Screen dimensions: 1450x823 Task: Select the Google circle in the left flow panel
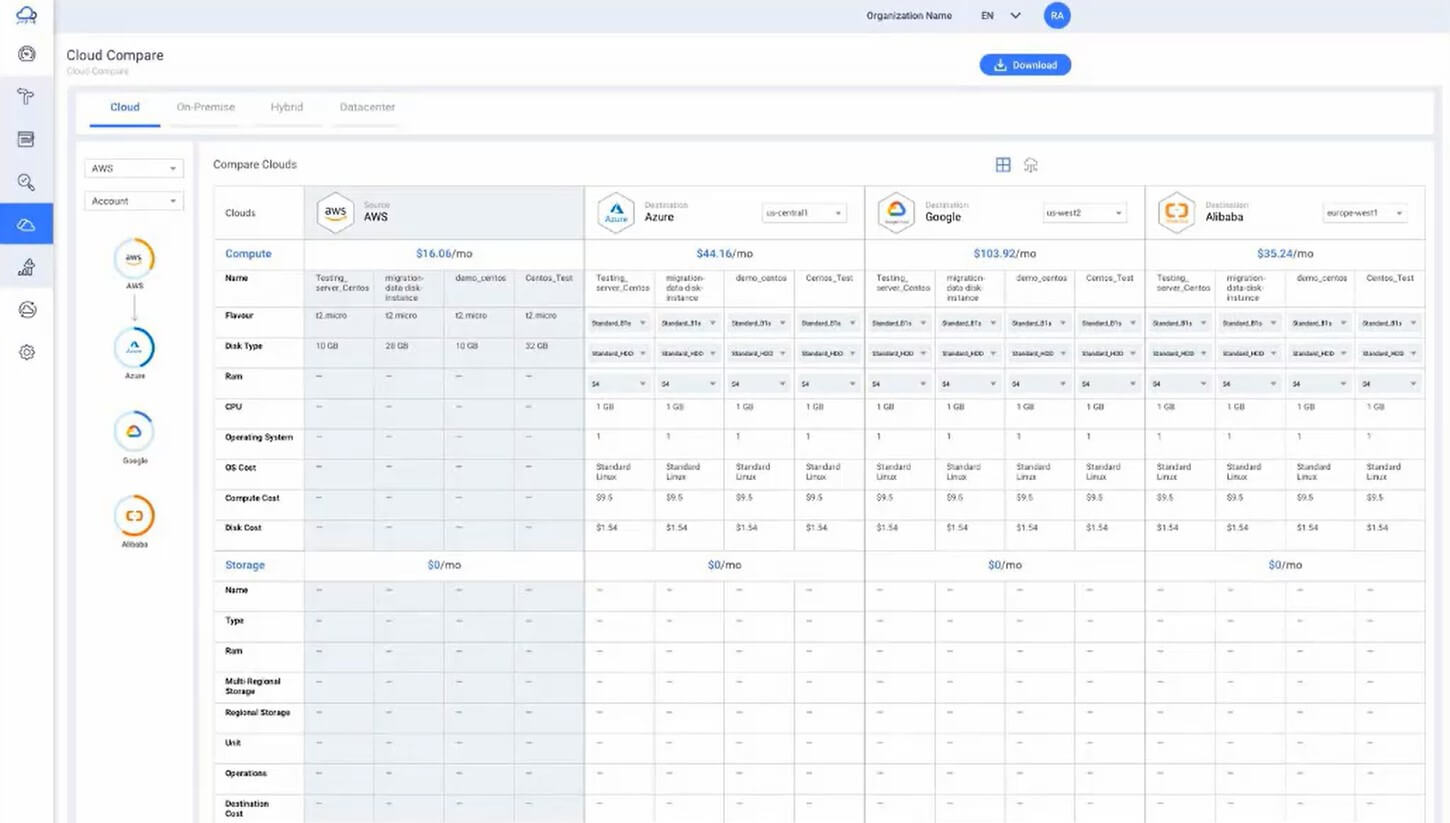tap(134, 432)
